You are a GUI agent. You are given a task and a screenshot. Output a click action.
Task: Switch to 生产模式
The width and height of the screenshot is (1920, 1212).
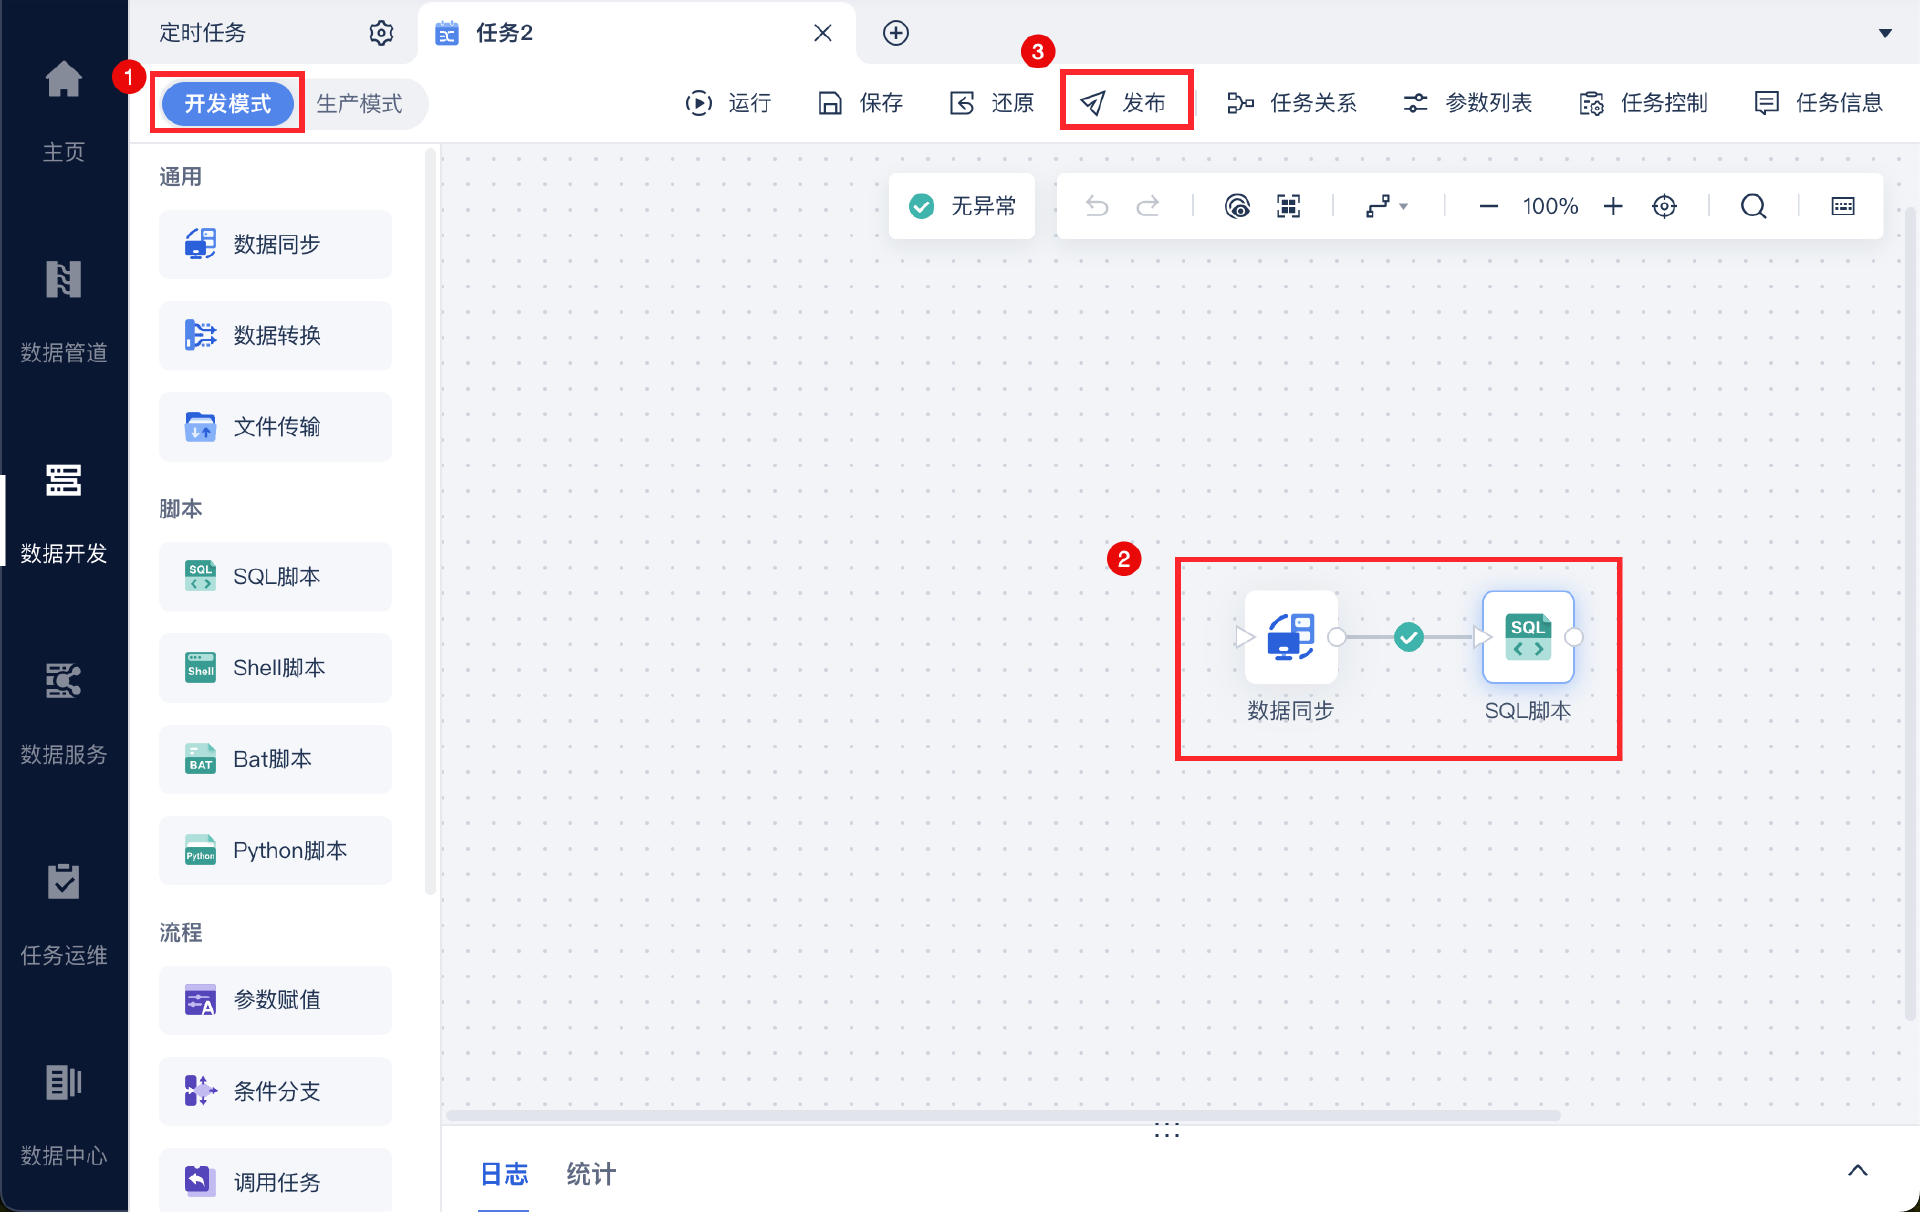click(359, 103)
